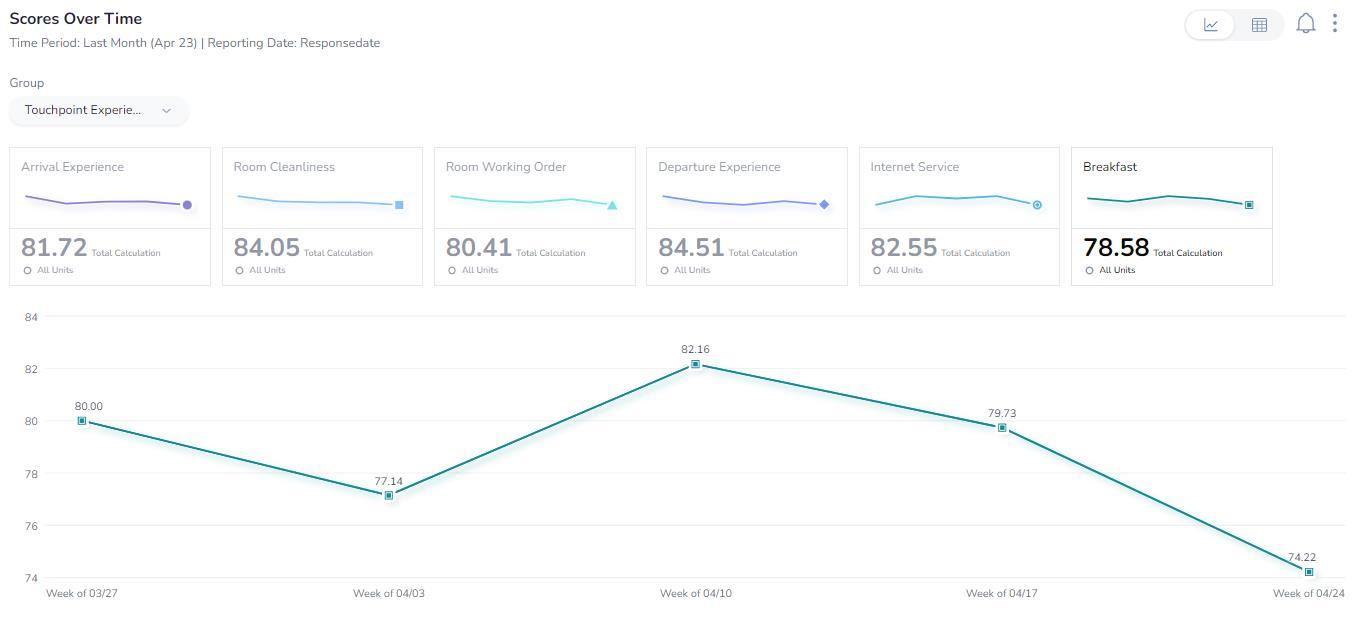This screenshot has width=1360, height=620.
Task: Open the notification bell alerts
Action: tap(1305, 24)
